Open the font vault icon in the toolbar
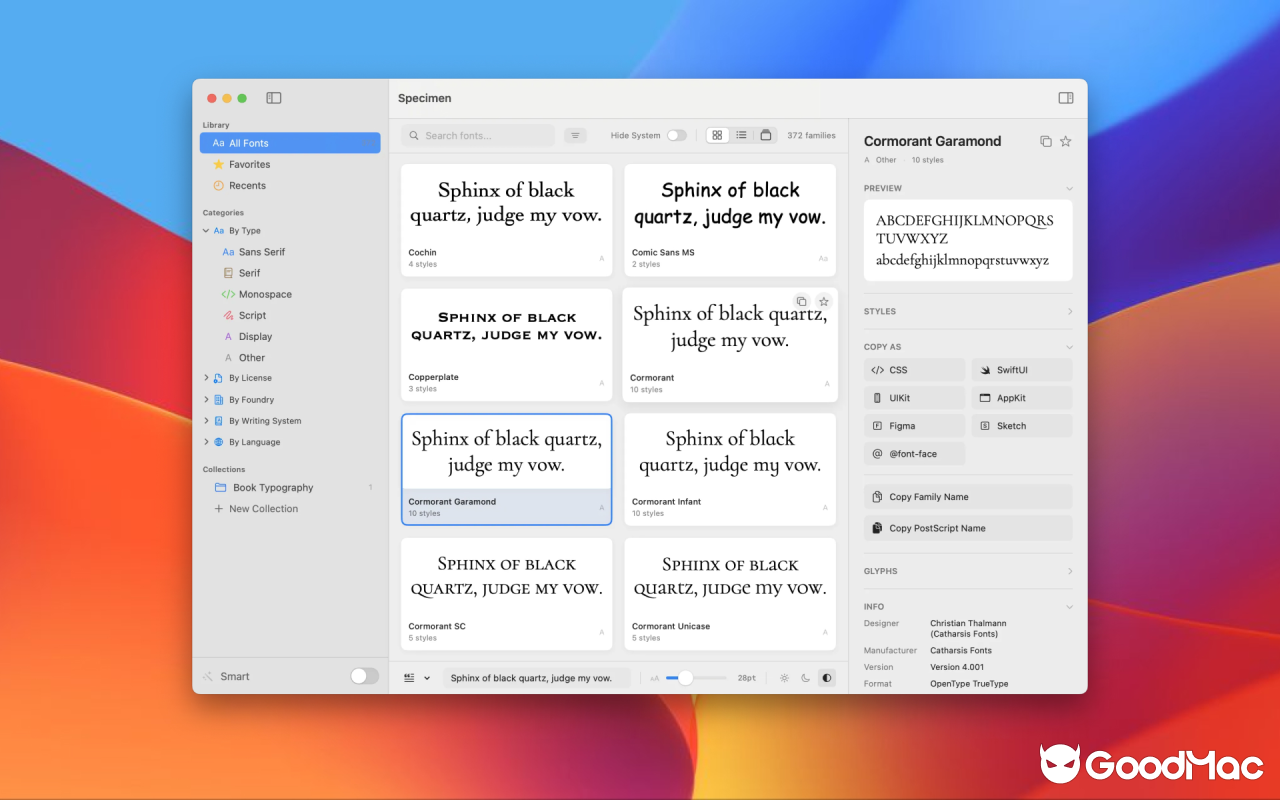The height and width of the screenshot is (800, 1280). tap(766, 134)
